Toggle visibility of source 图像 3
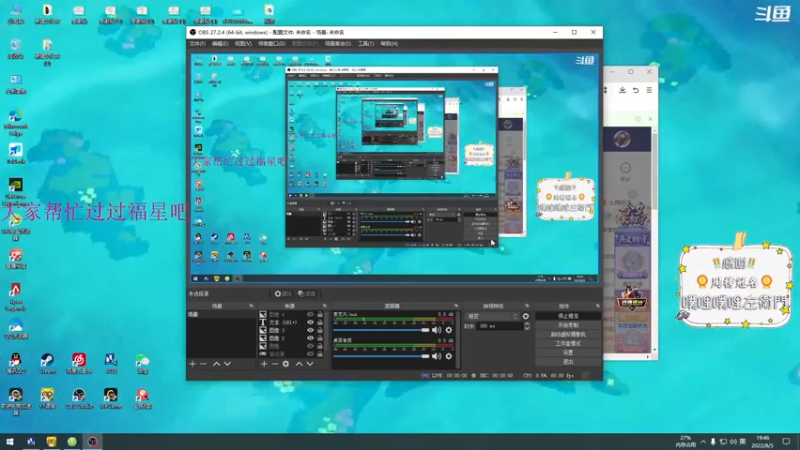 point(310,330)
